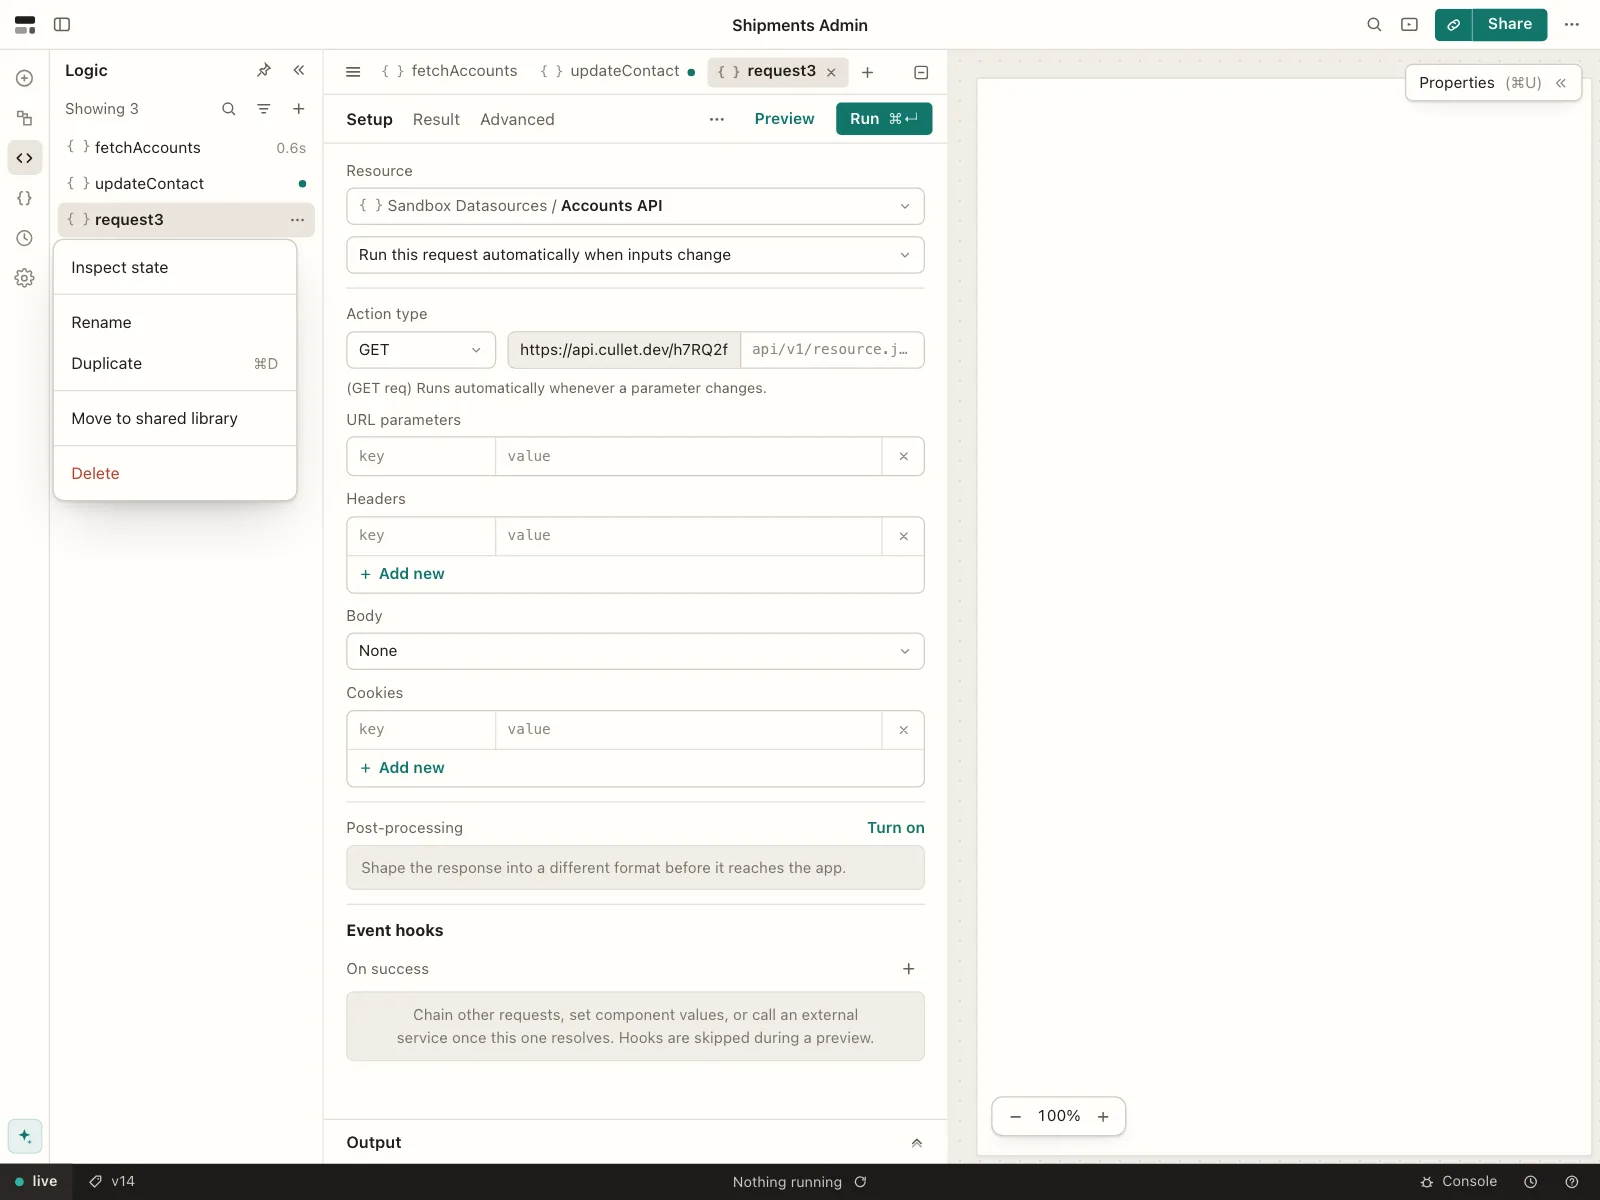The height and width of the screenshot is (1200, 1600).
Task: Switch to the Result tab
Action: (x=436, y=119)
